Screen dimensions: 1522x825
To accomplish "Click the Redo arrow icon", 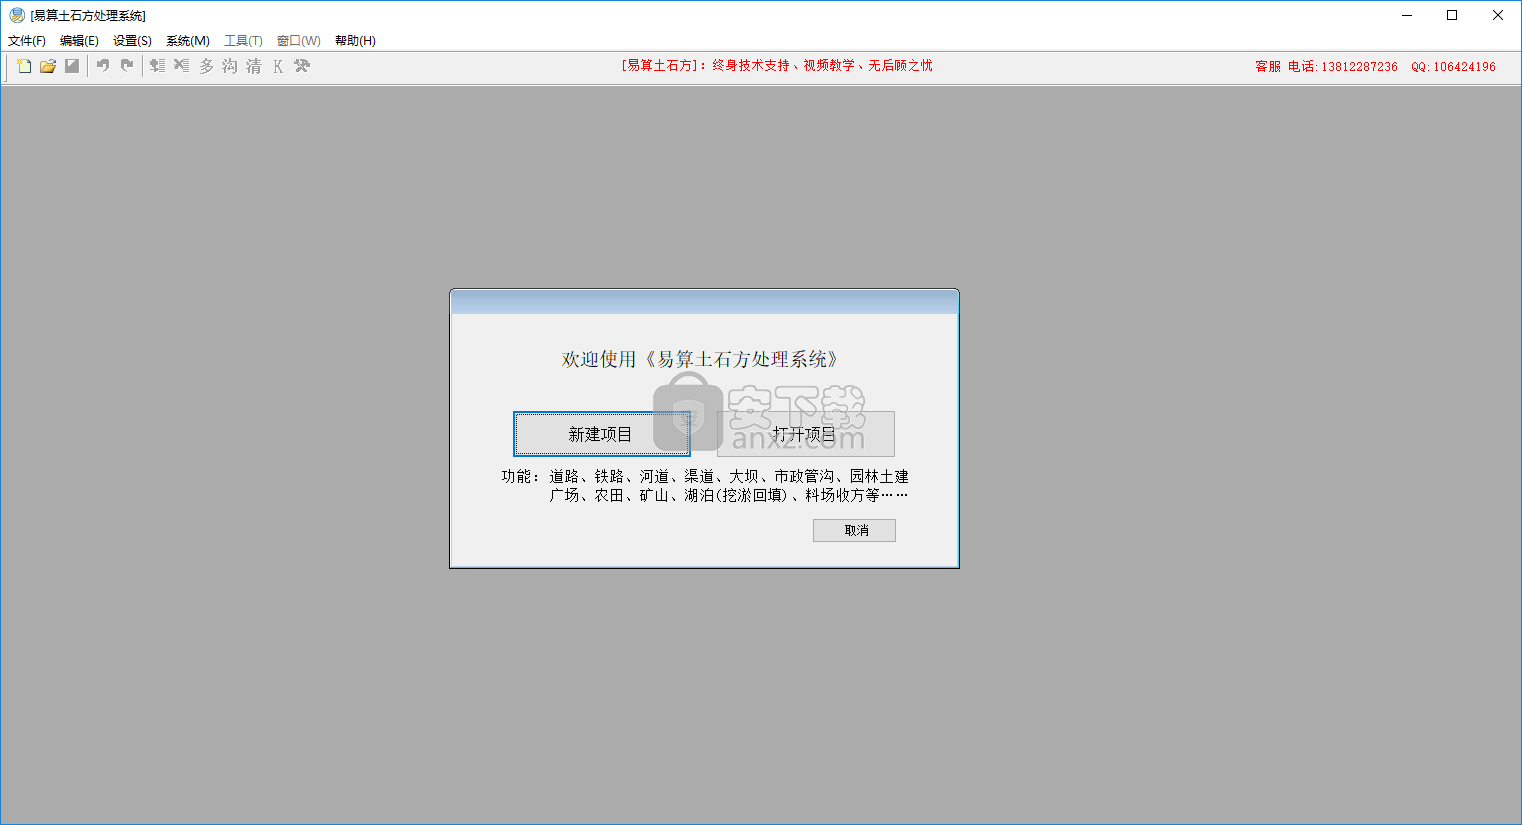I will pyautogui.click(x=125, y=66).
